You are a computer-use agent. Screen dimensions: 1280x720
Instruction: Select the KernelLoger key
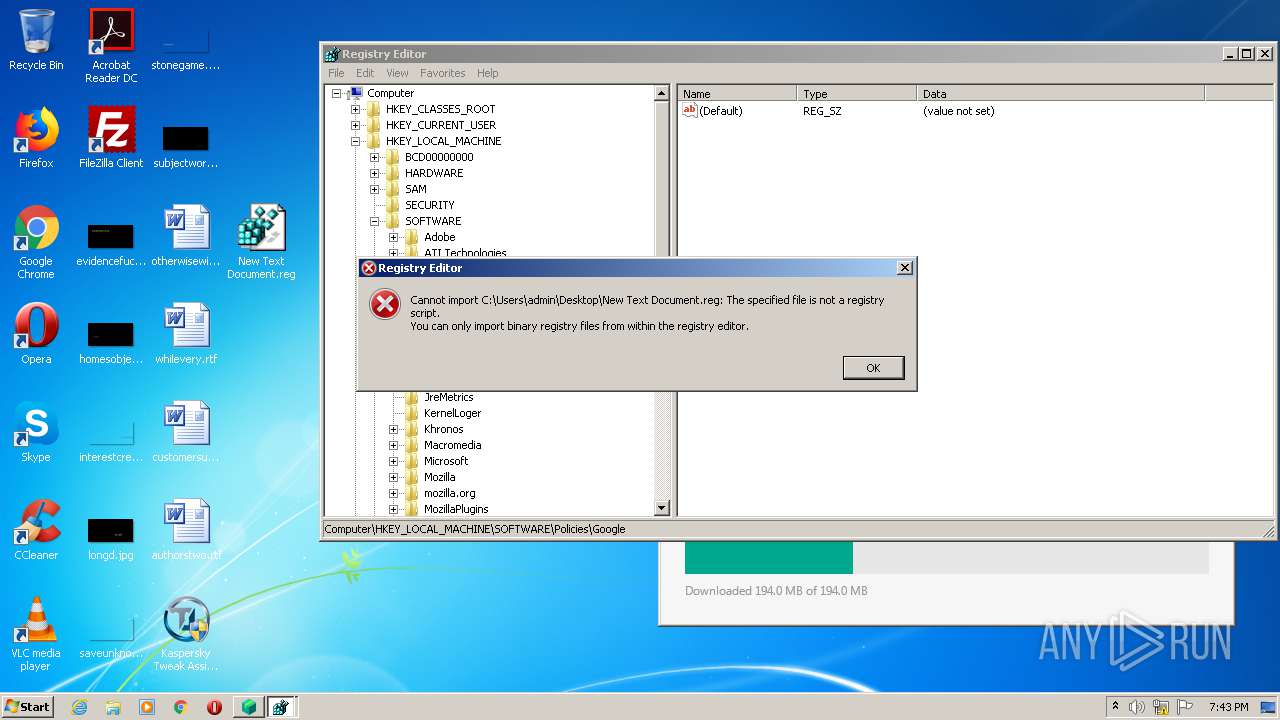tap(452, 413)
